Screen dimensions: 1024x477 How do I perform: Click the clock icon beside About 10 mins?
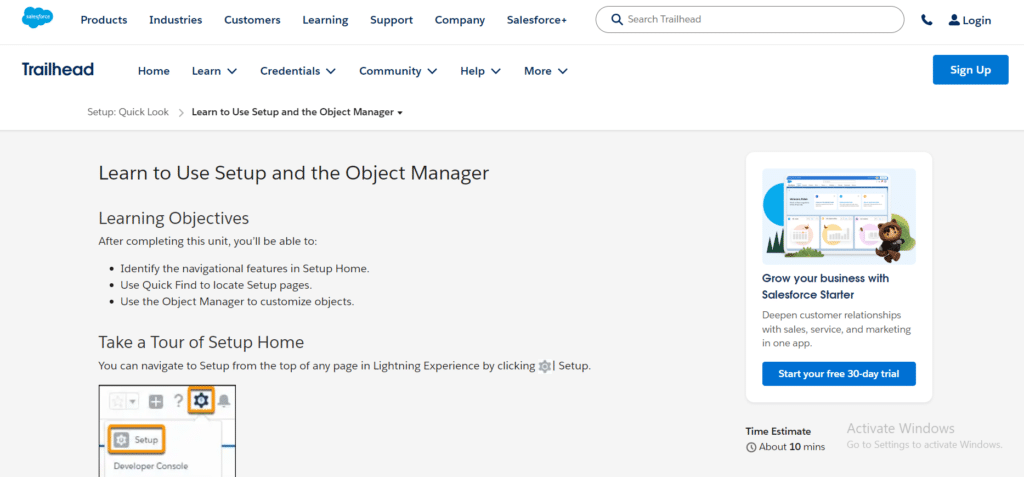(751, 448)
